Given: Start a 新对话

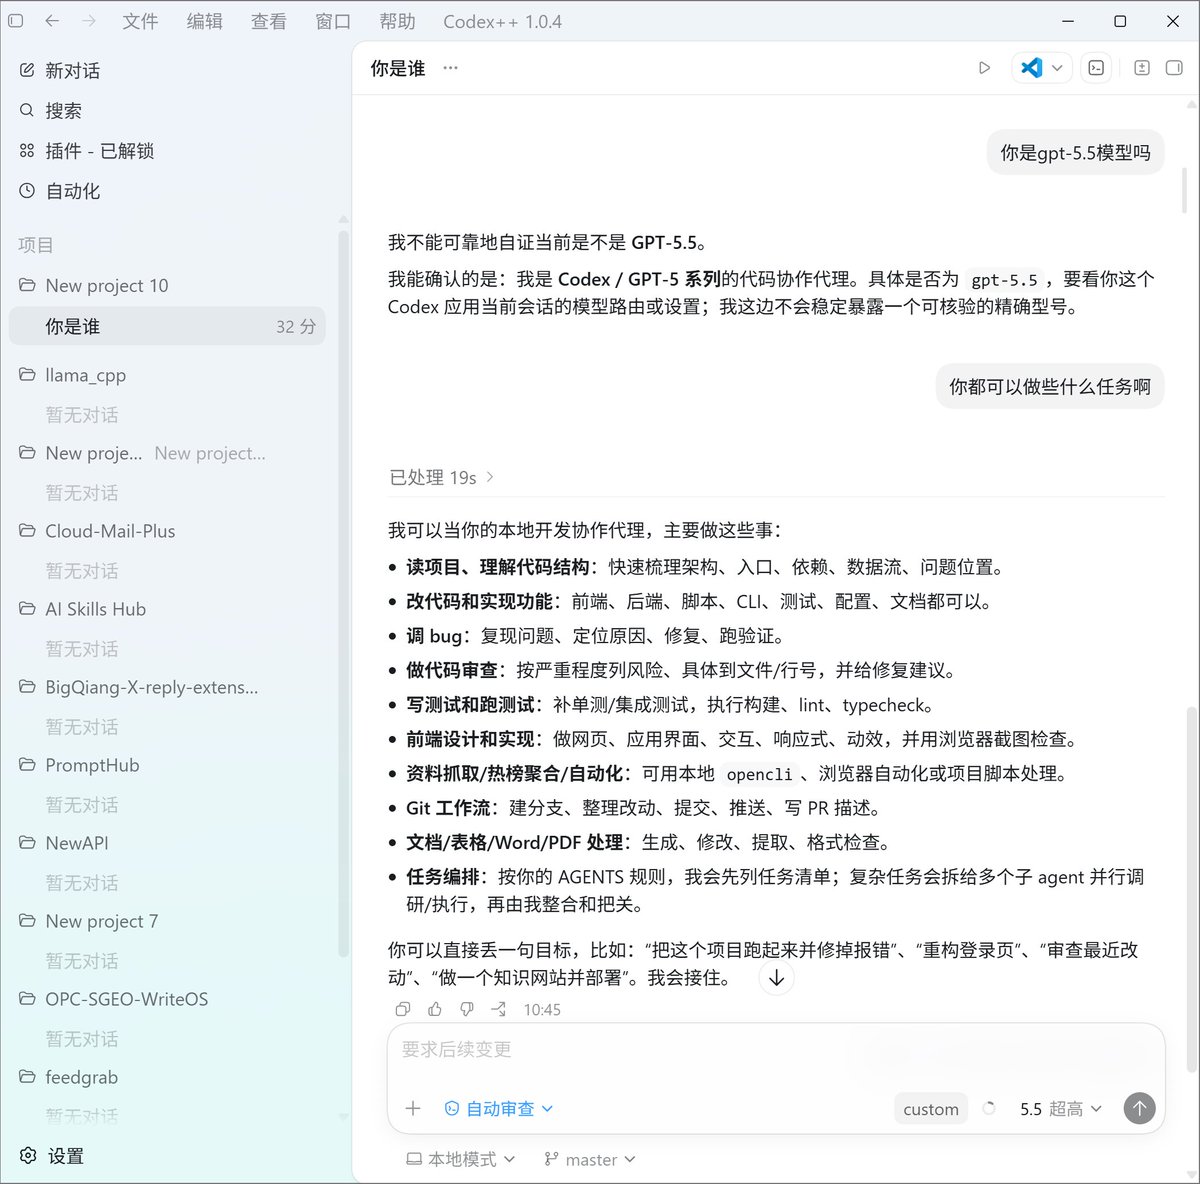Looking at the screenshot, I should 168,71.
